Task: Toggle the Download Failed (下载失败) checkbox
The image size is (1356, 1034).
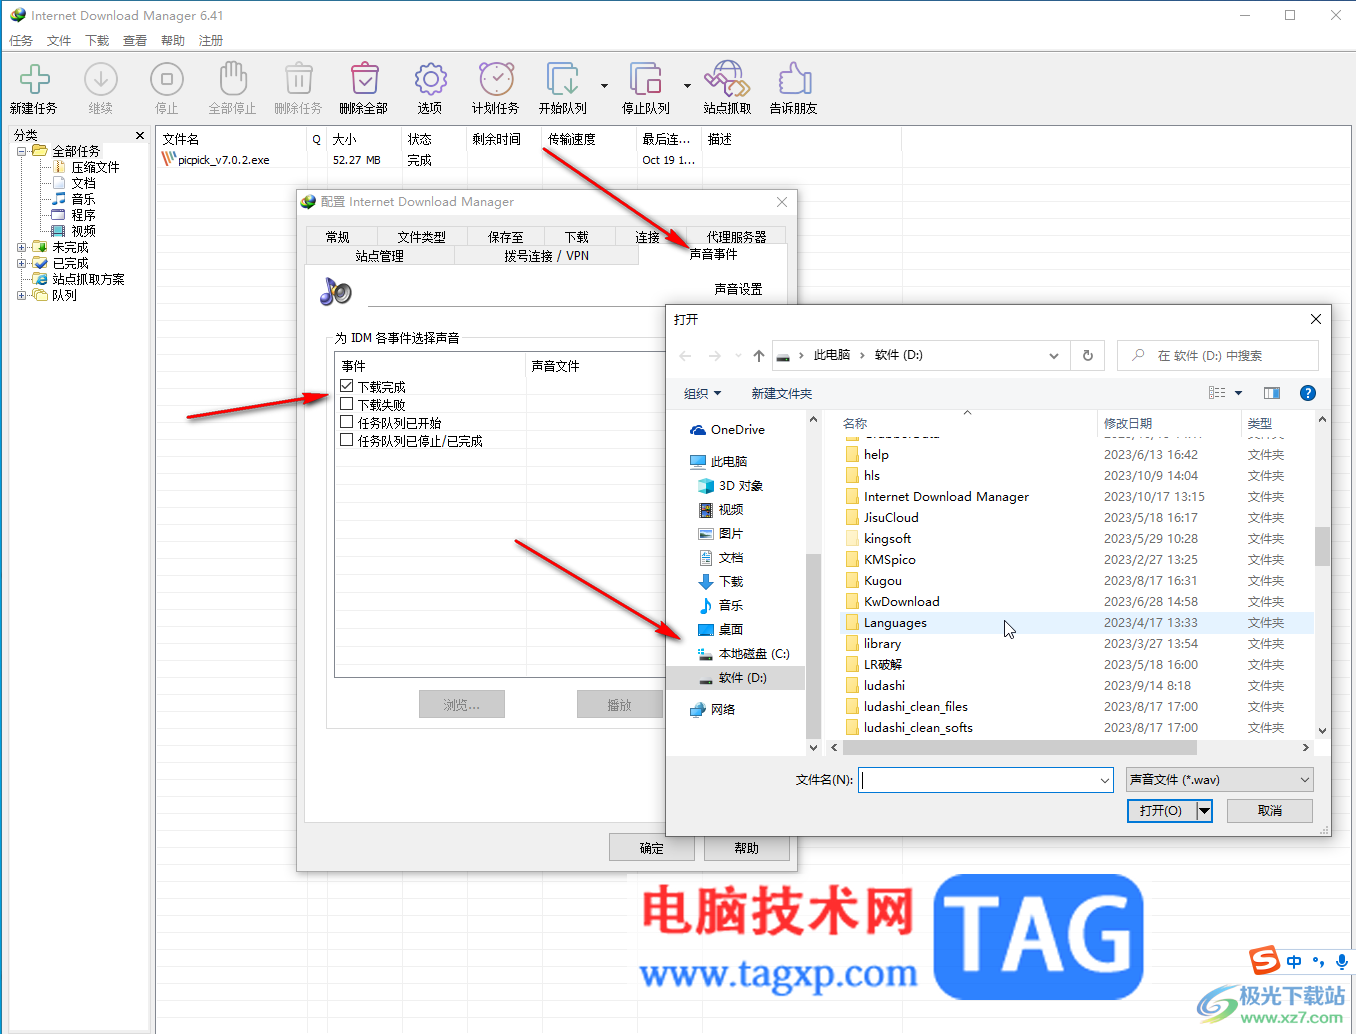Action: tap(346, 404)
